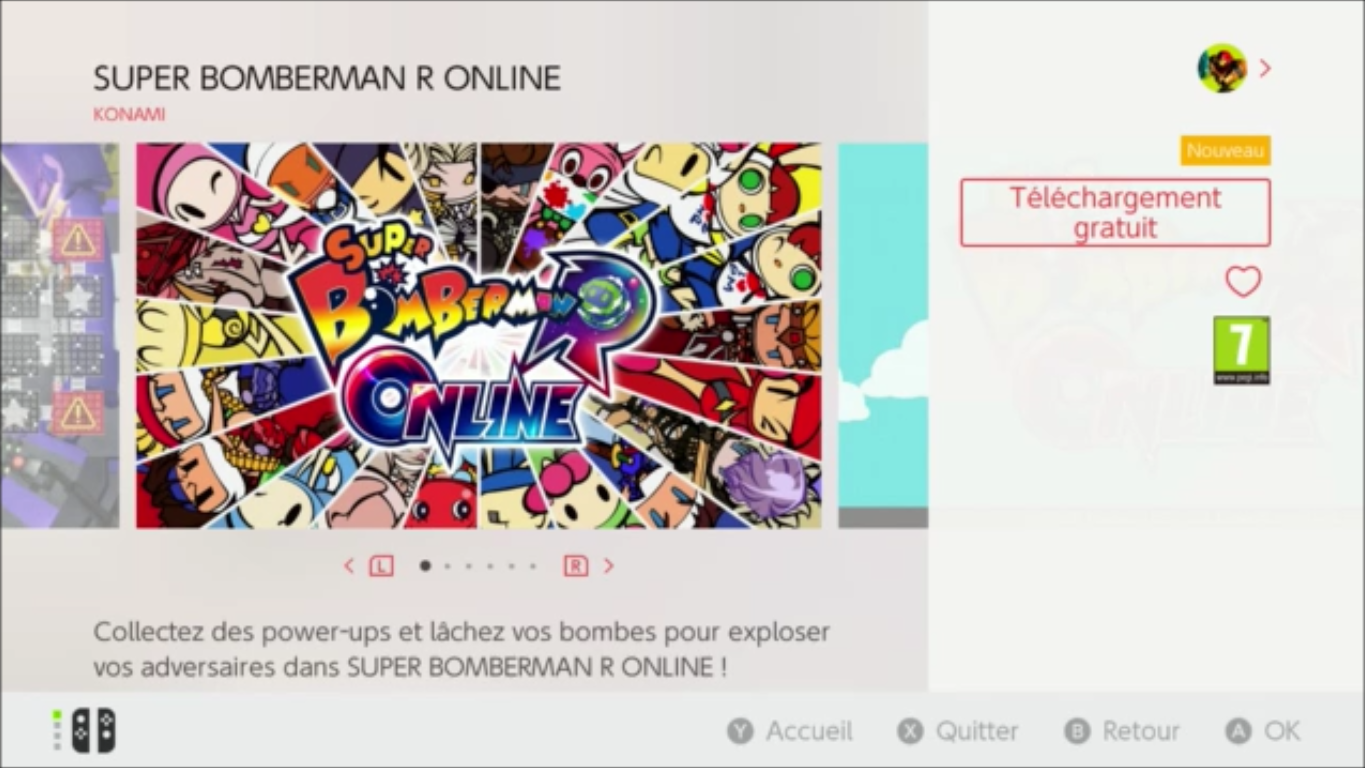Click the L shoulder button icon

[x=381, y=566]
